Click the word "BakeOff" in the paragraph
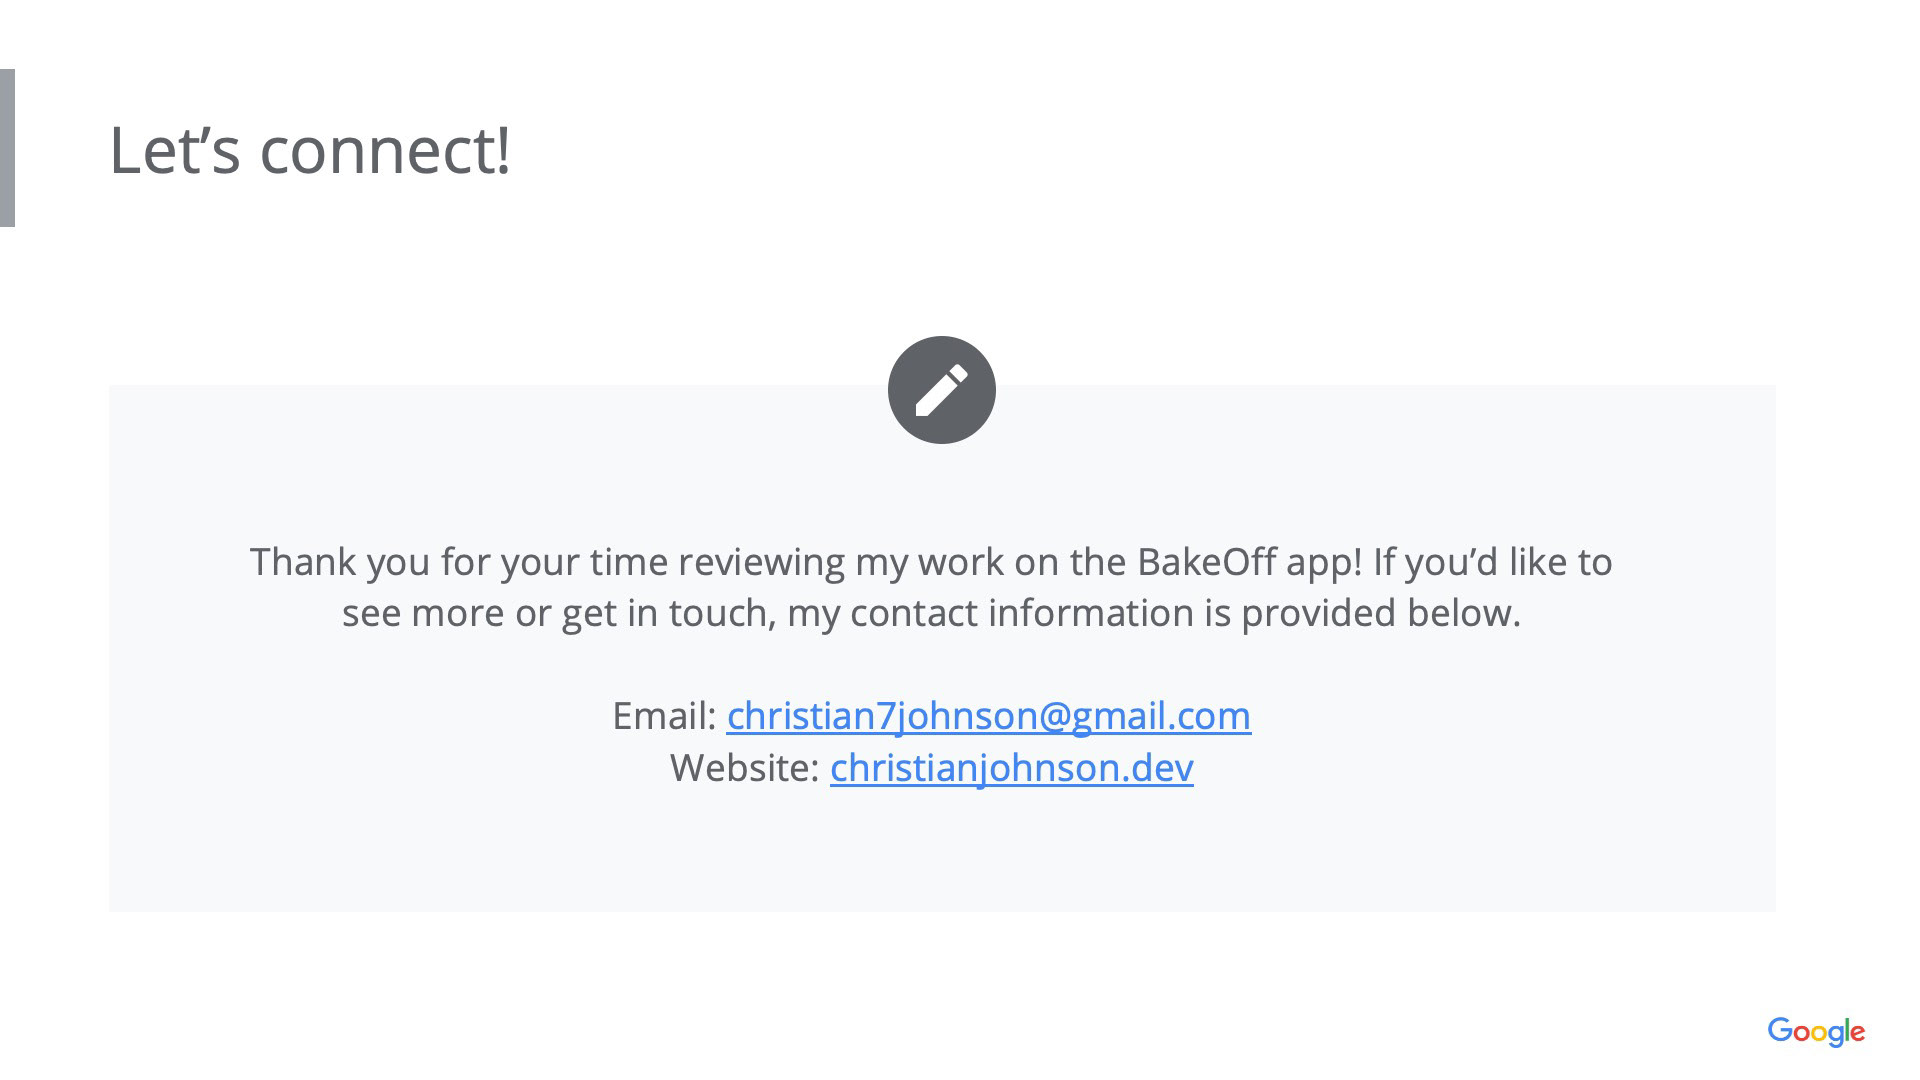The width and height of the screenshot is (1920, 1080). pyautogui.click(x=1206, y=562)
